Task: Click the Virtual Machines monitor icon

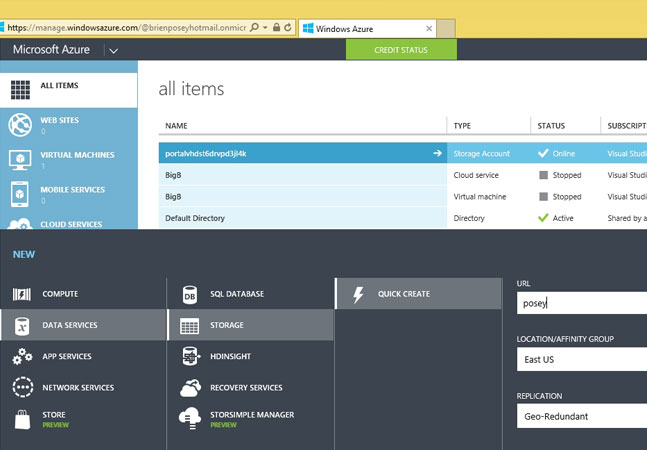Action: (20, 160)
